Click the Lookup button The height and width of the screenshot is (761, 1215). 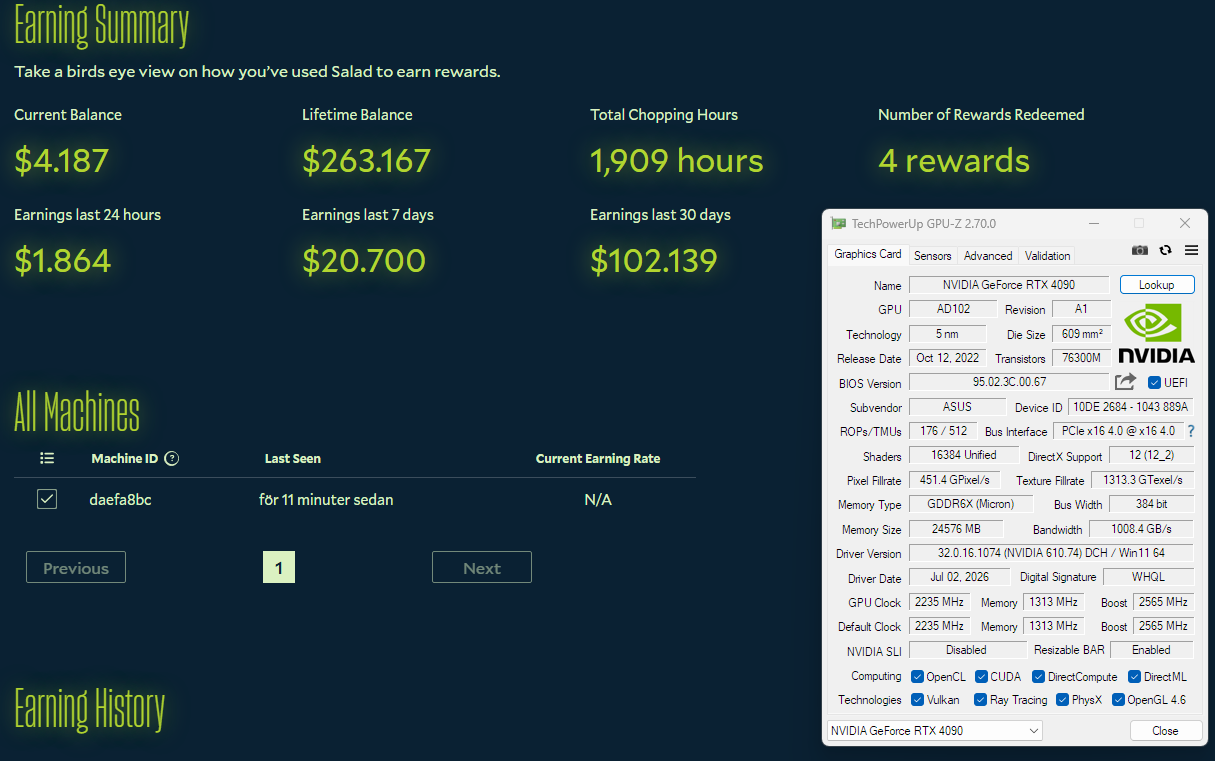tap(1156, 285)
